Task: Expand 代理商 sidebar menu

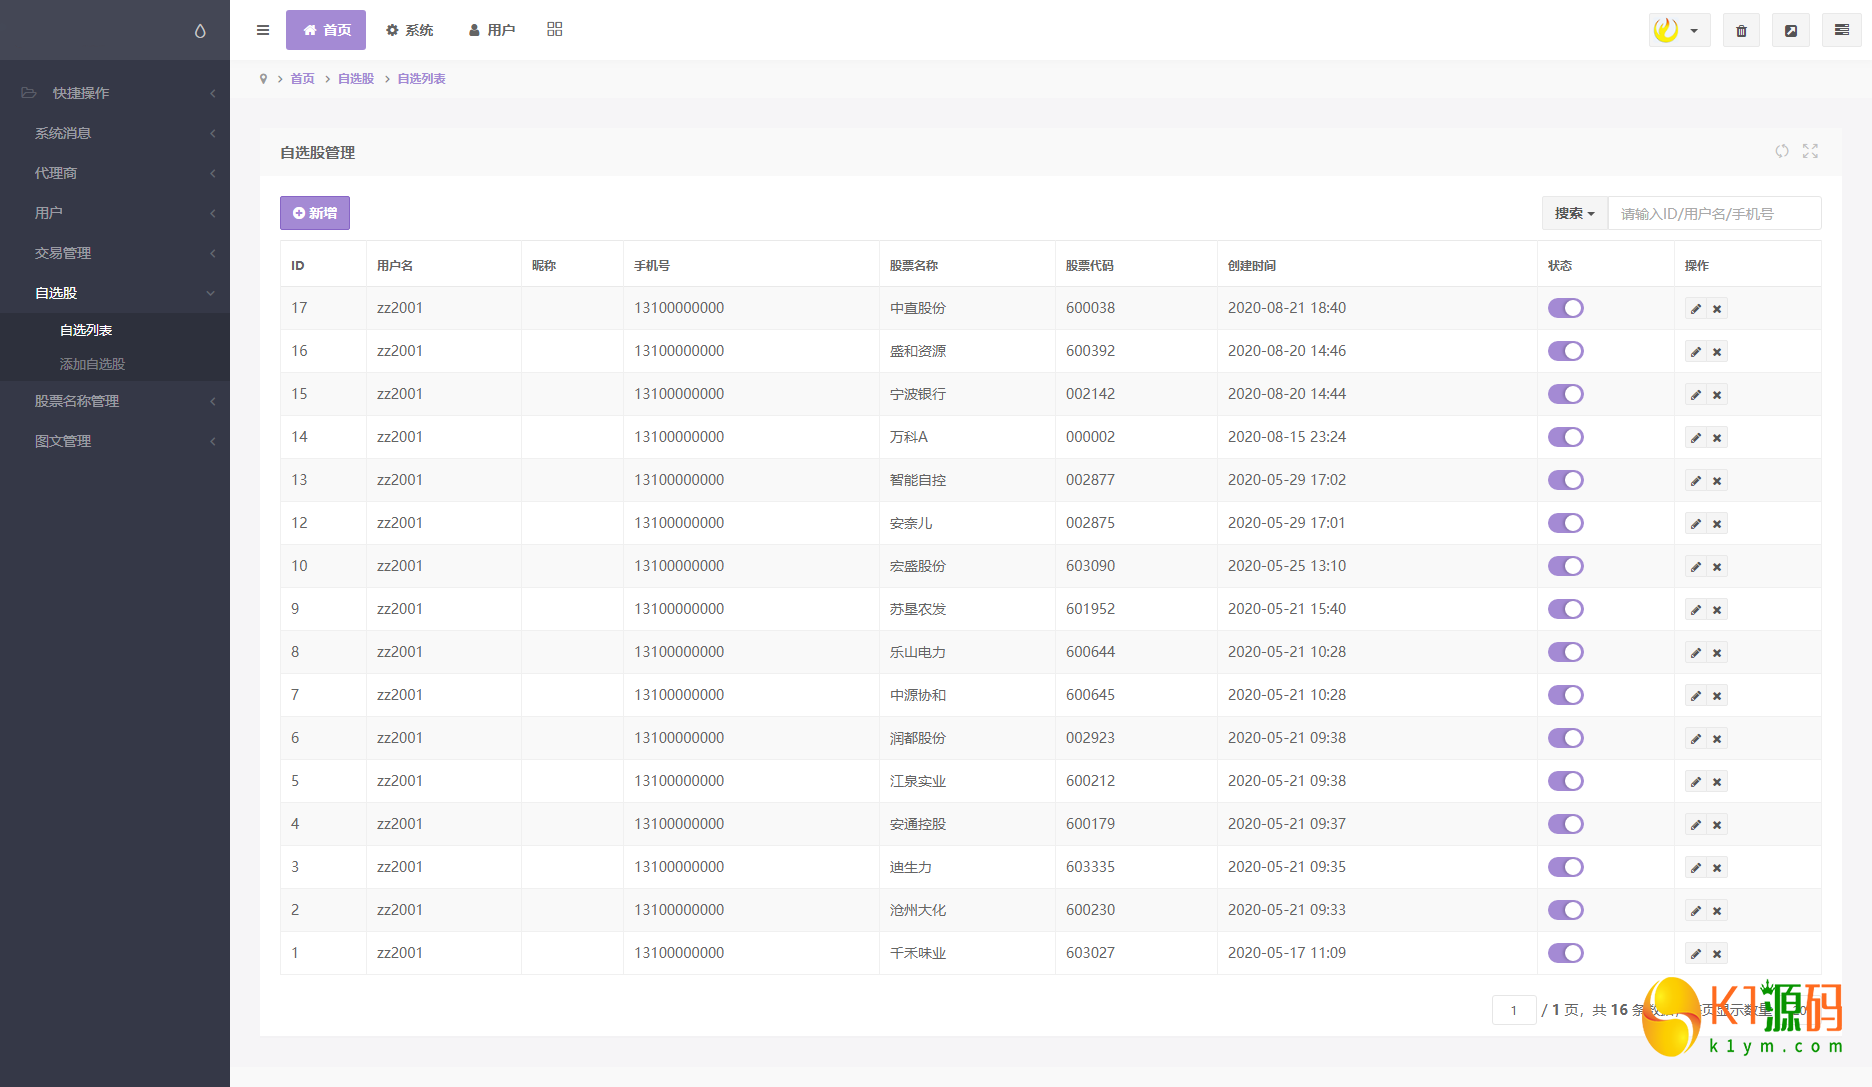Action: pos(115,173)
